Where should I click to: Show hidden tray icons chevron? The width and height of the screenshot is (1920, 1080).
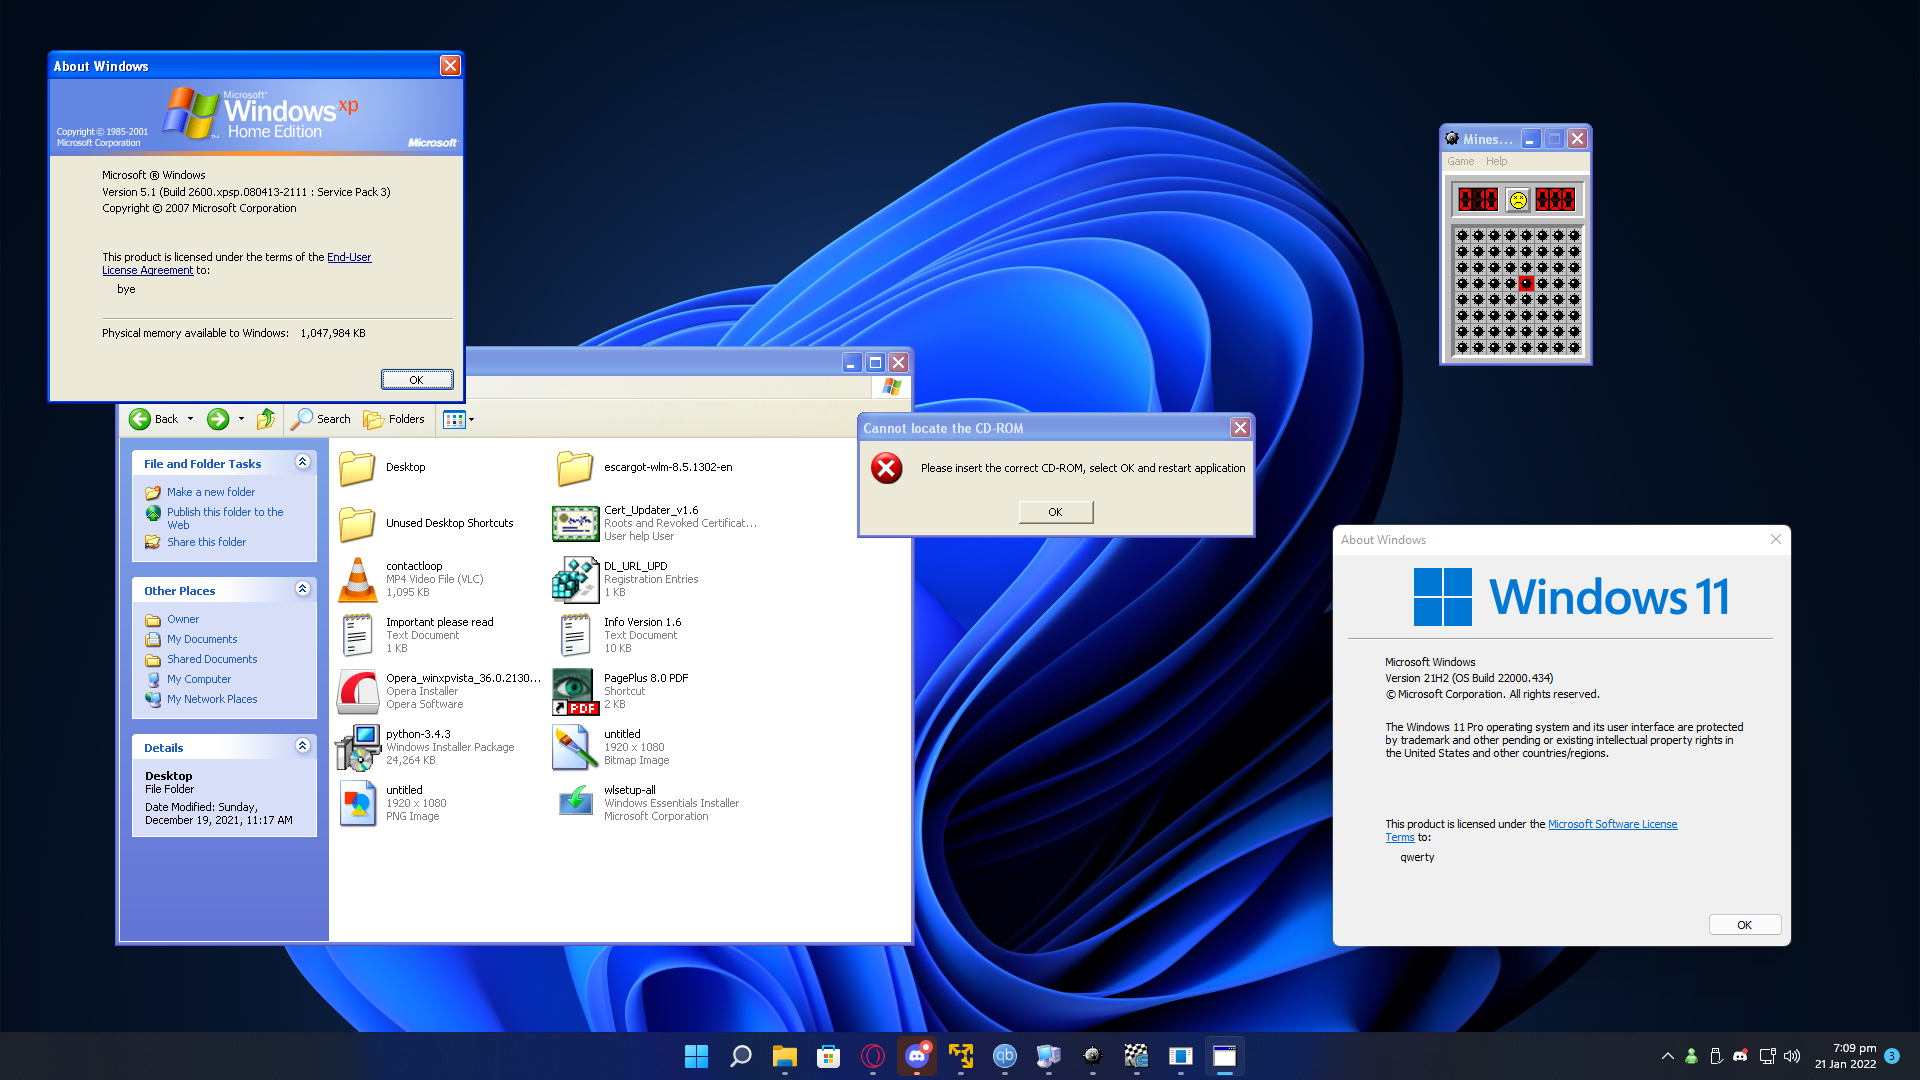click(x=1667, y=1056)
